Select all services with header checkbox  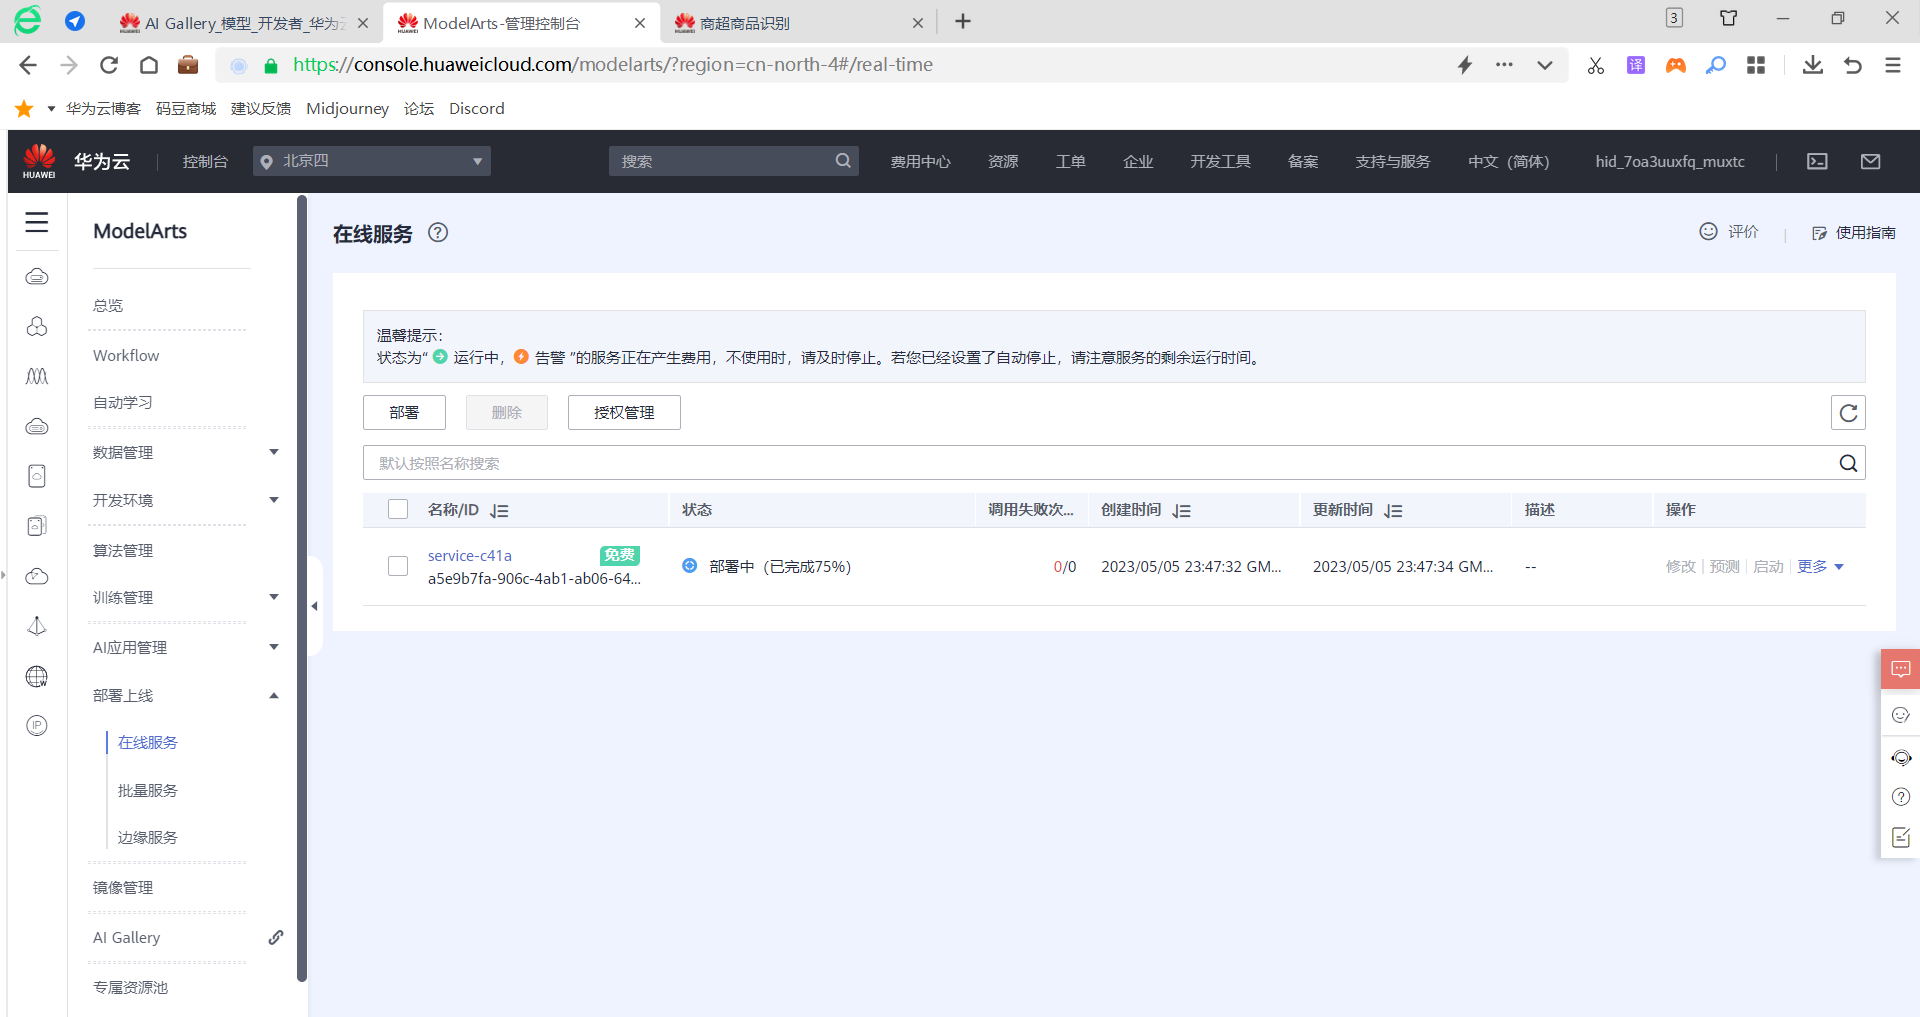[398, 509]
